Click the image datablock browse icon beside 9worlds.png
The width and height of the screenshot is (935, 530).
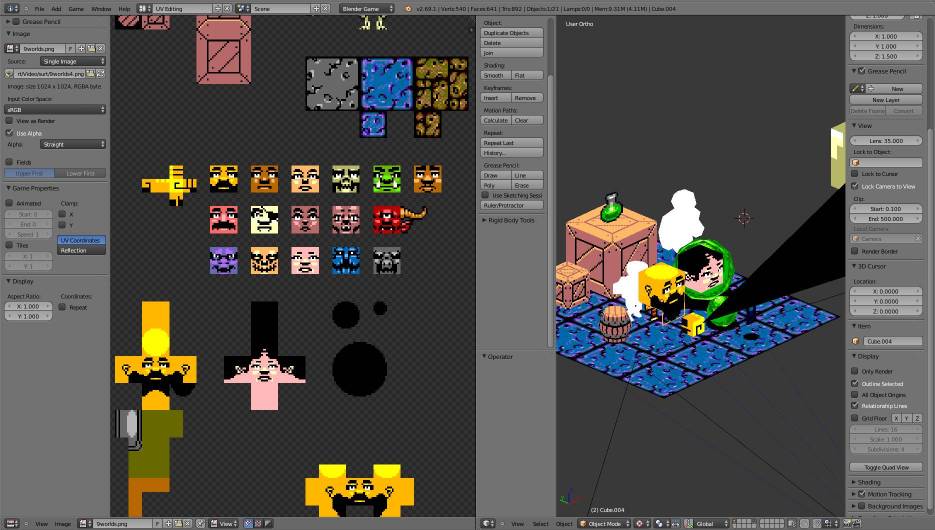click(x=12, y=48)
